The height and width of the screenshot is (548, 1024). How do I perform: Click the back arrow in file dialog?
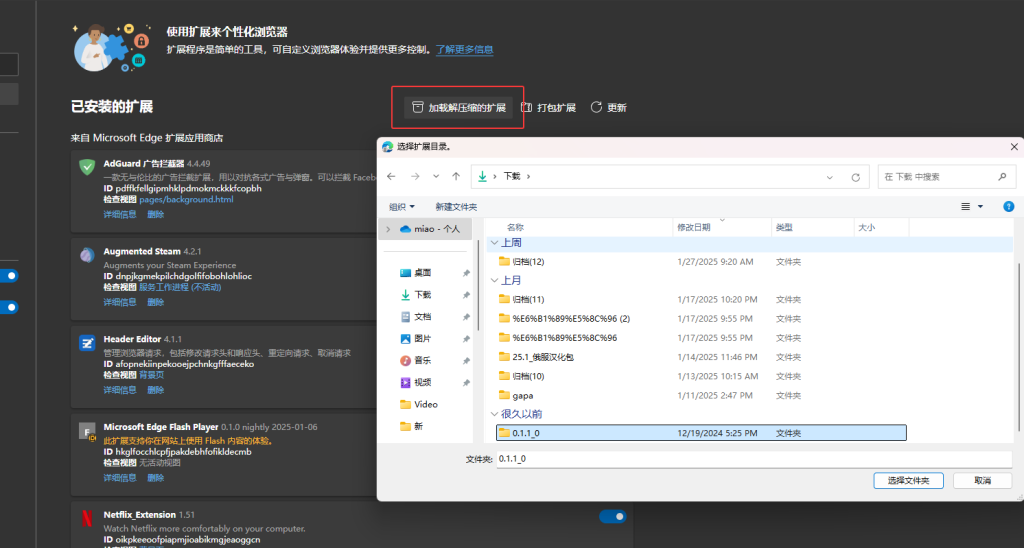click(x=391, y=176)
